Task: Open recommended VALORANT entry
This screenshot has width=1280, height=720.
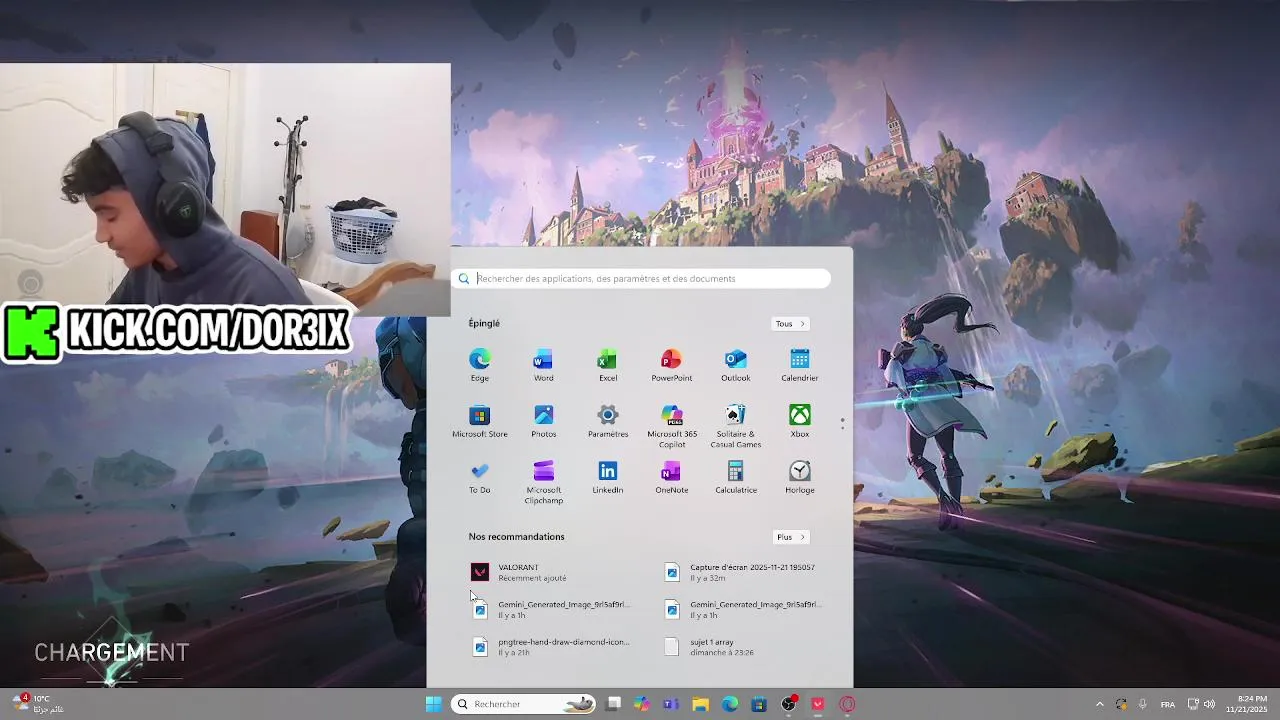Action: pos(552,572)
